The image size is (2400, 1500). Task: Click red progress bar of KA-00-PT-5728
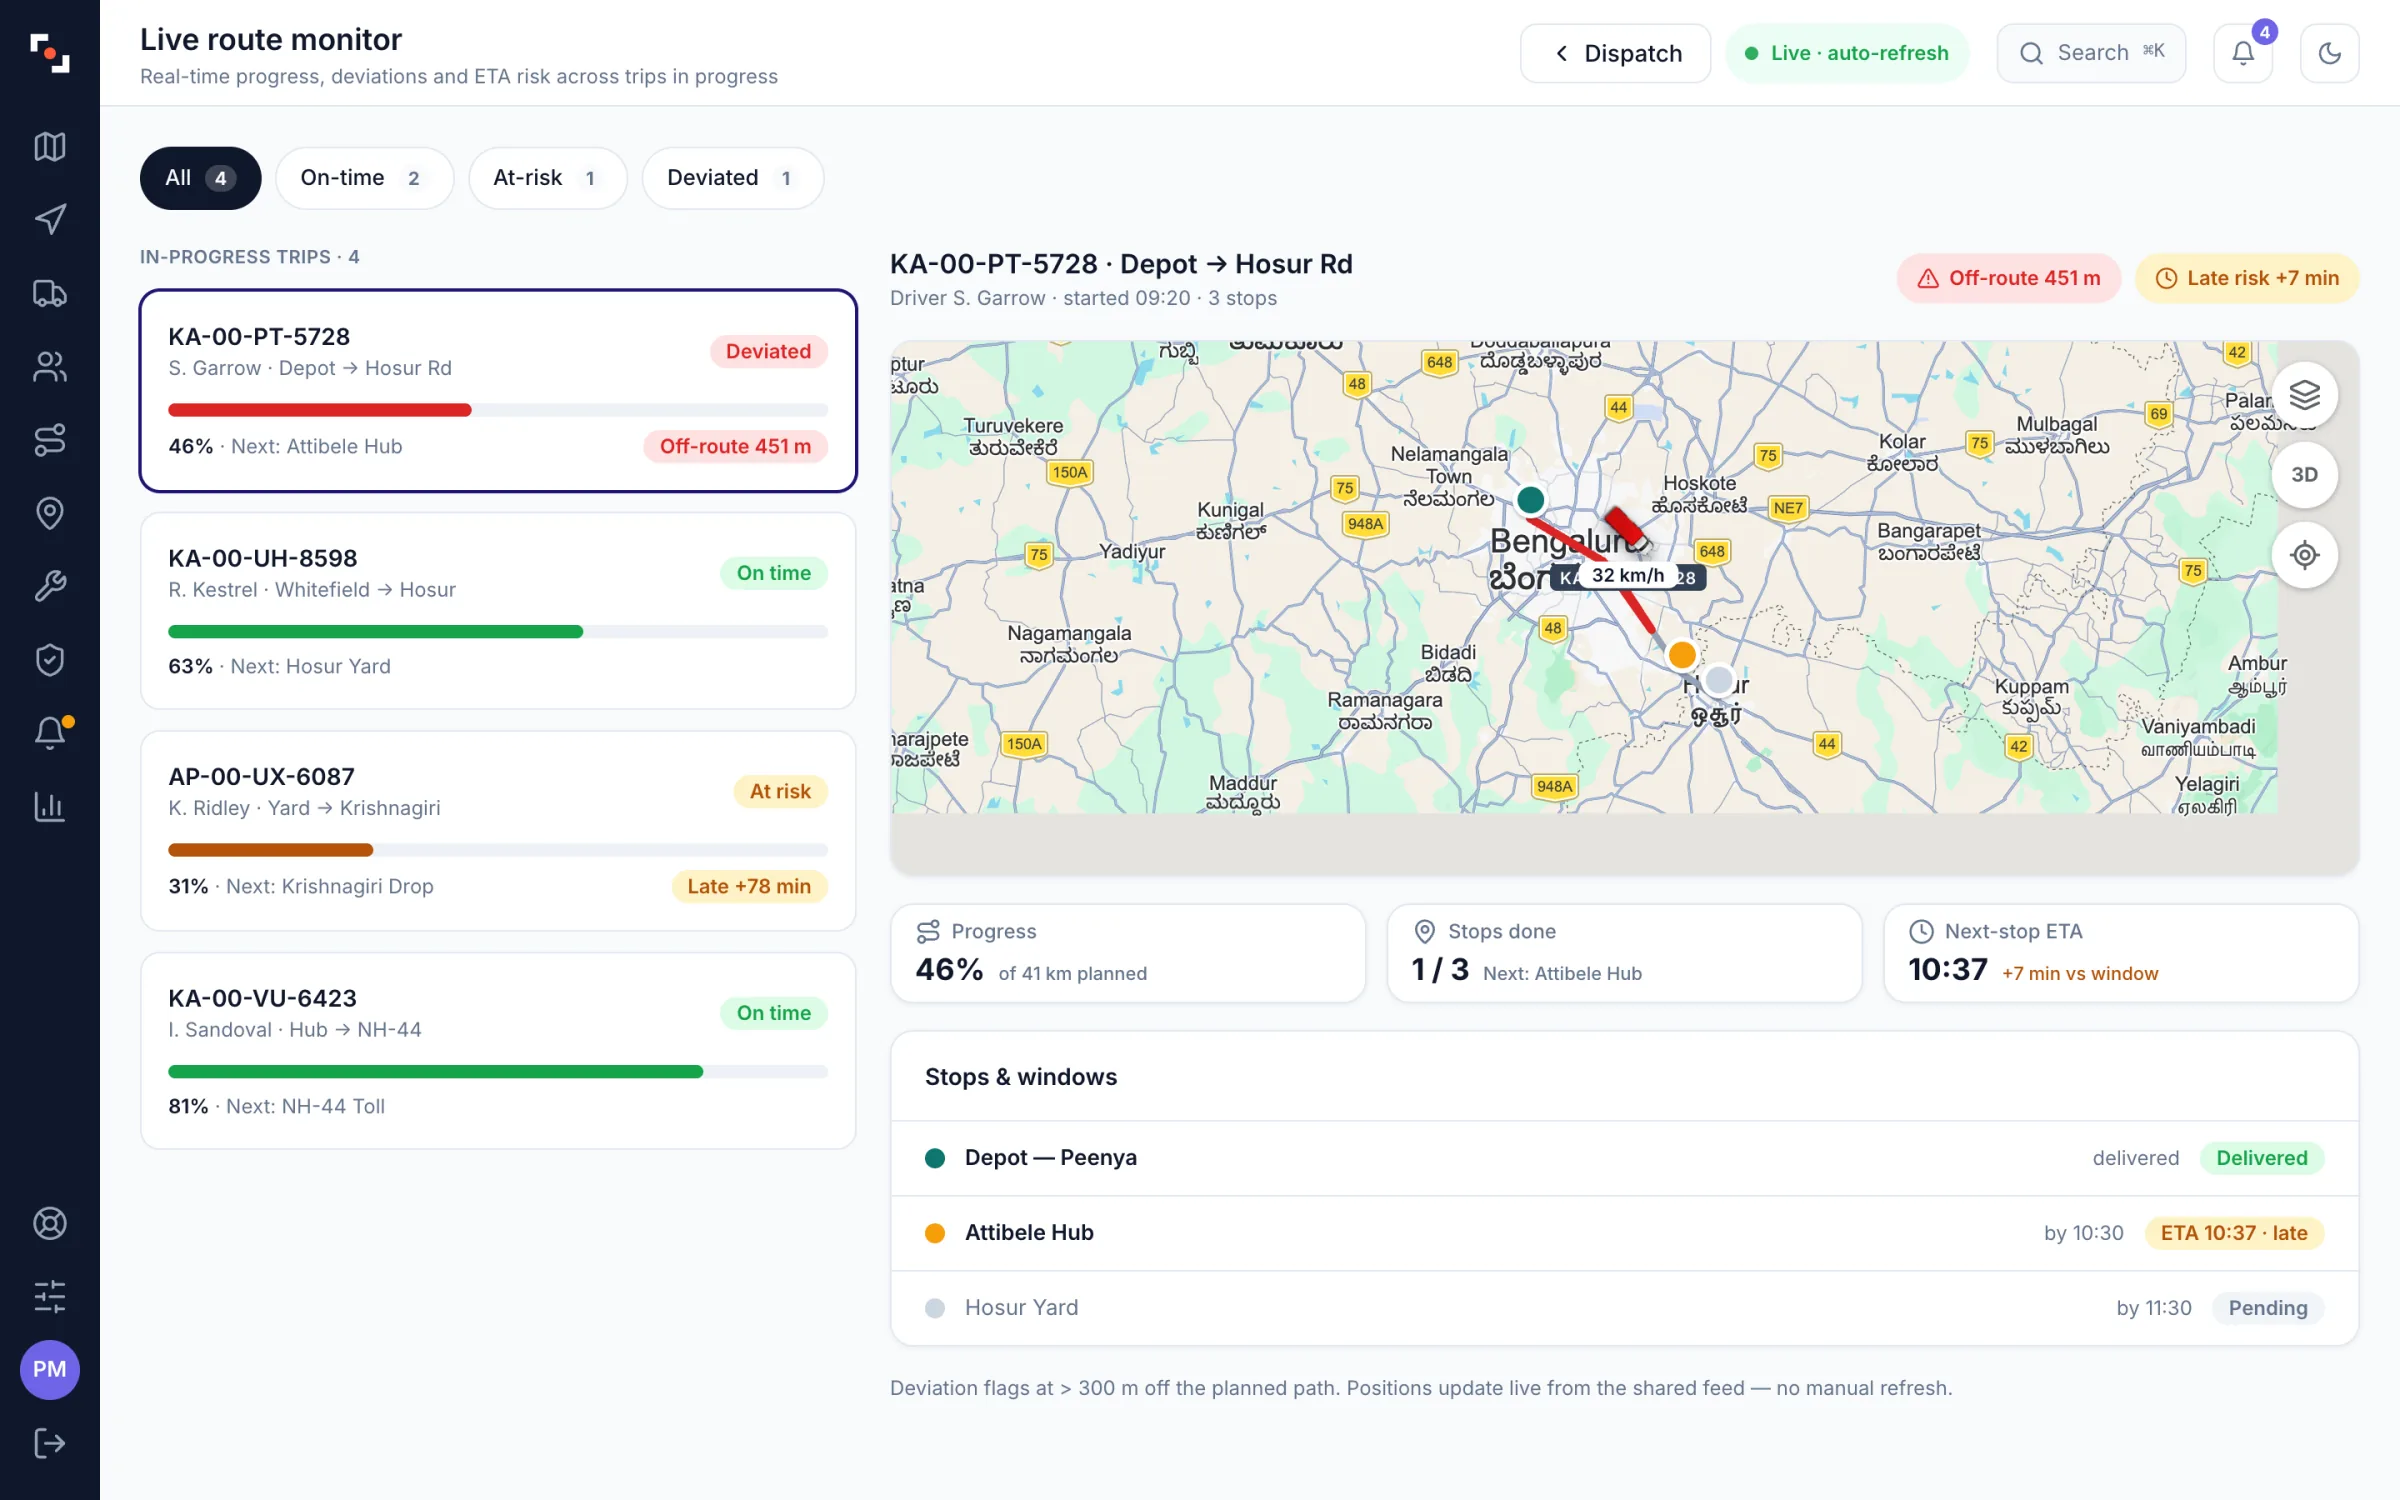tap(319, 410)
